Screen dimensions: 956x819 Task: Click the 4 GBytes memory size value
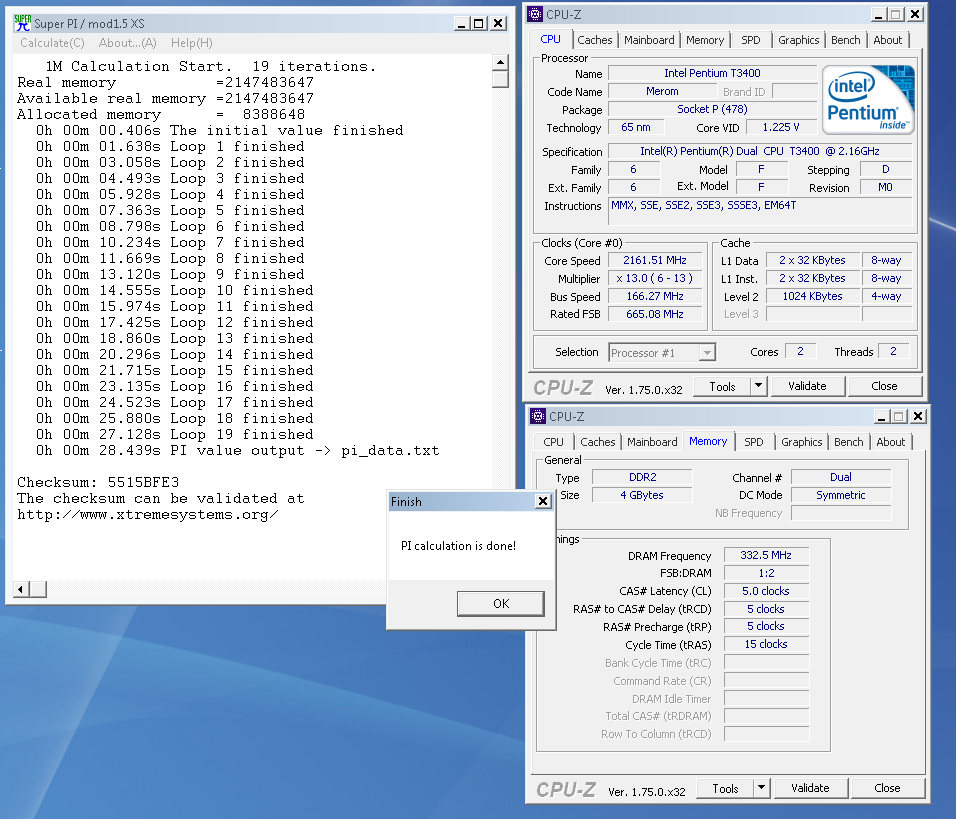(643, 495)
